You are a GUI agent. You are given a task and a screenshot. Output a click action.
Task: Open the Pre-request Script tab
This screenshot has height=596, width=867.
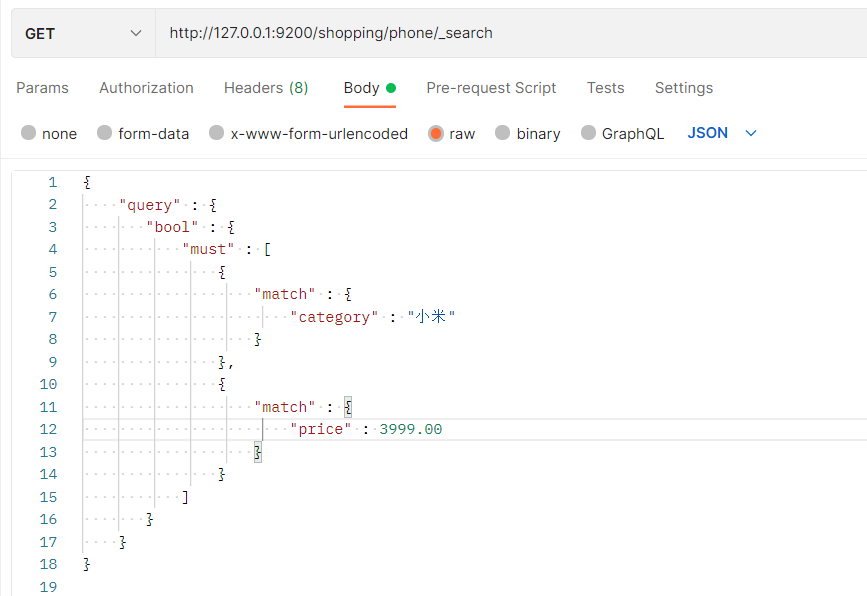(x=491, y=88)
